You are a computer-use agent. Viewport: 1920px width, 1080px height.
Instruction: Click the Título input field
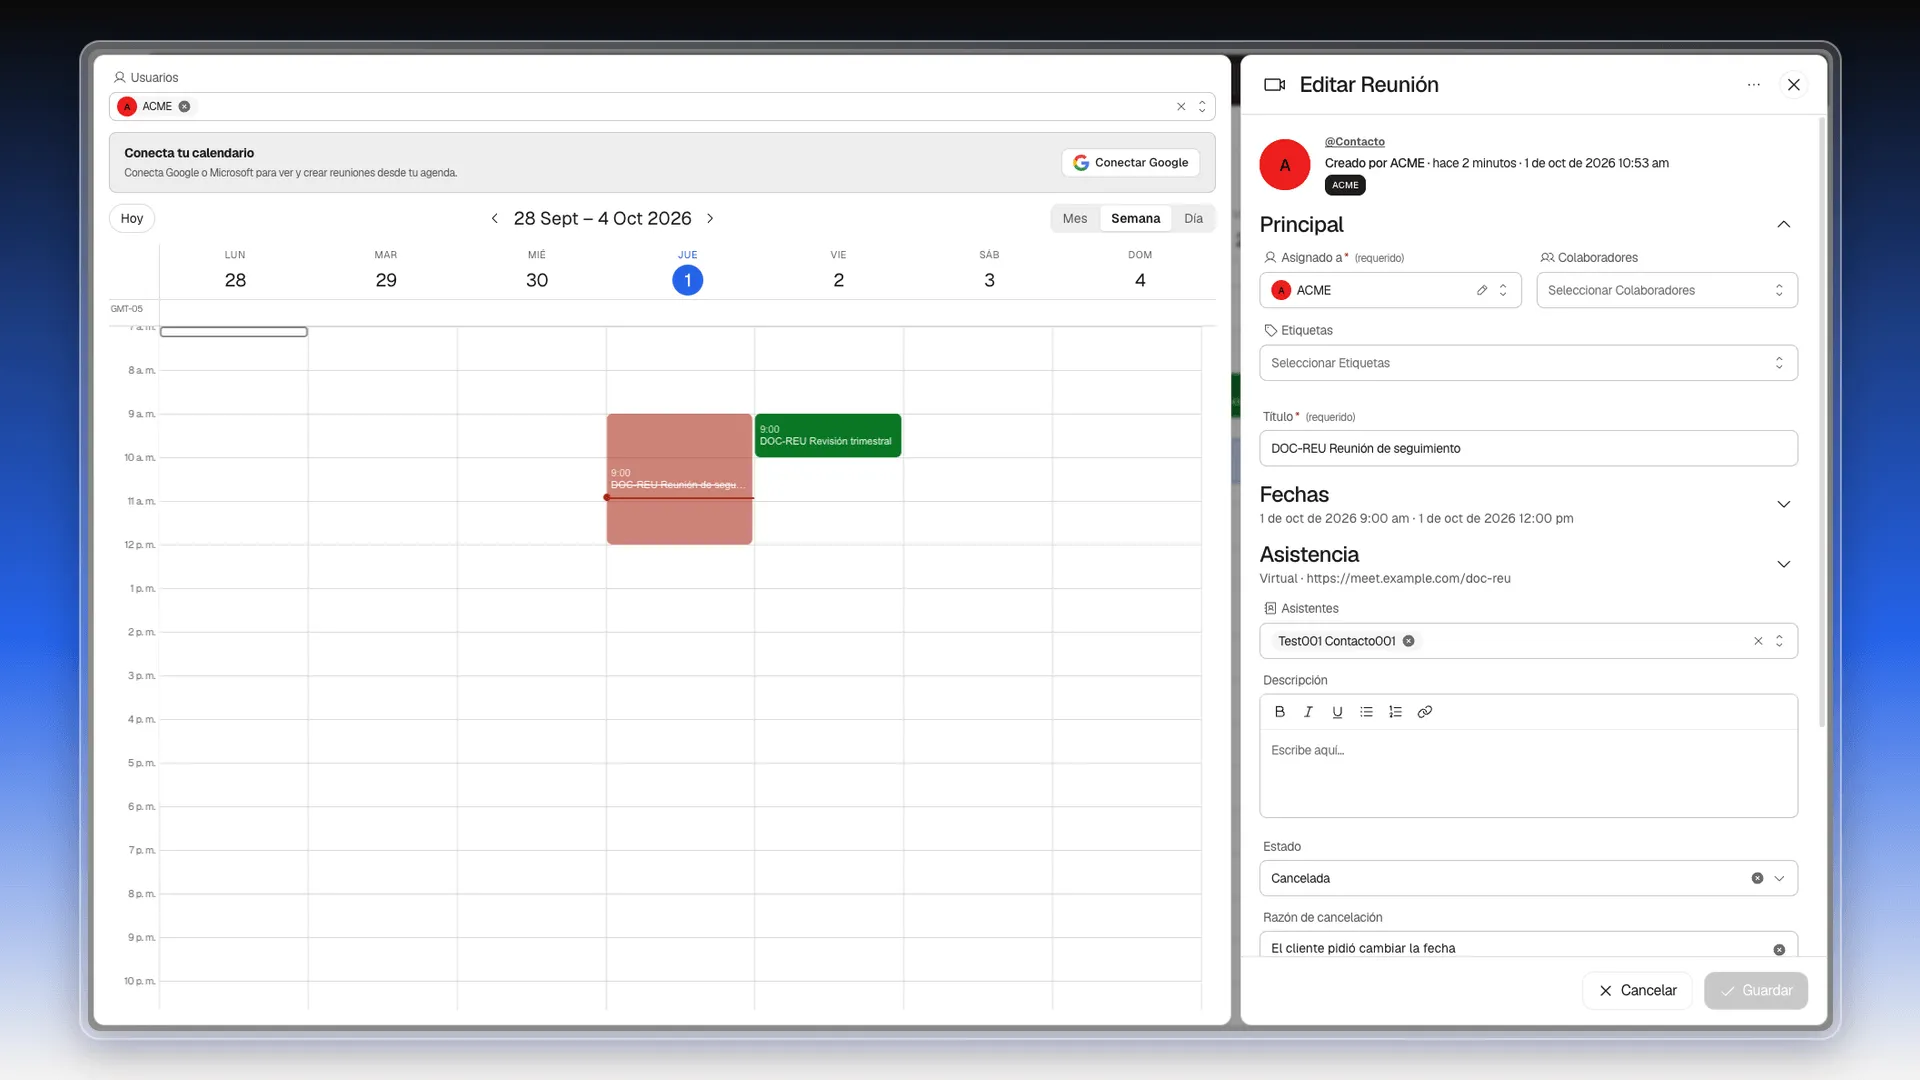(1528, 448)
